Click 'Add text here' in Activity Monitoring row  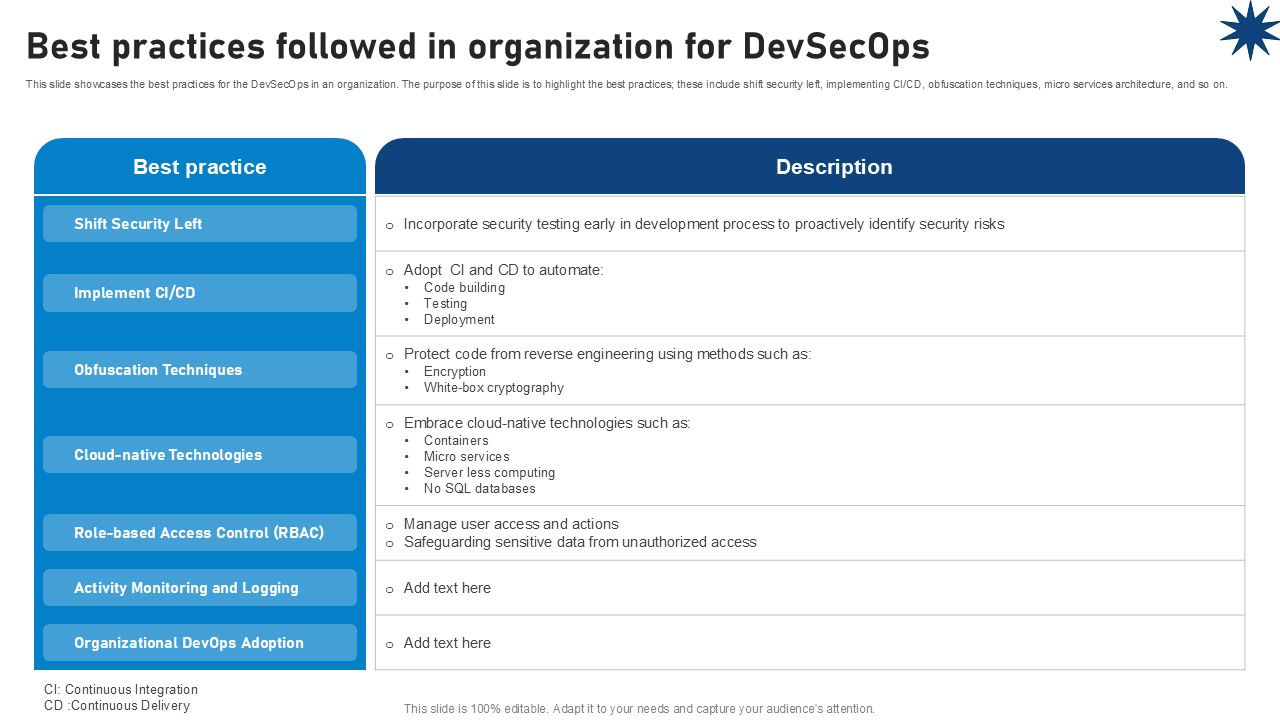pyautogui.click(x=447, y=588)
